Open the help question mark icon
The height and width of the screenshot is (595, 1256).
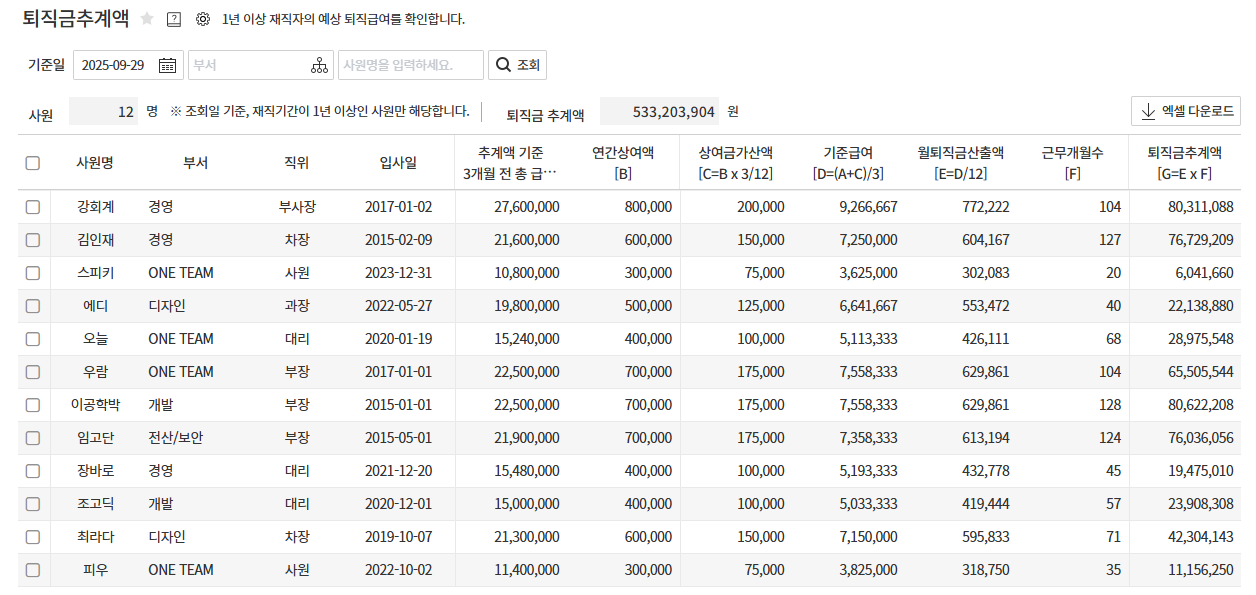(174, 19)
